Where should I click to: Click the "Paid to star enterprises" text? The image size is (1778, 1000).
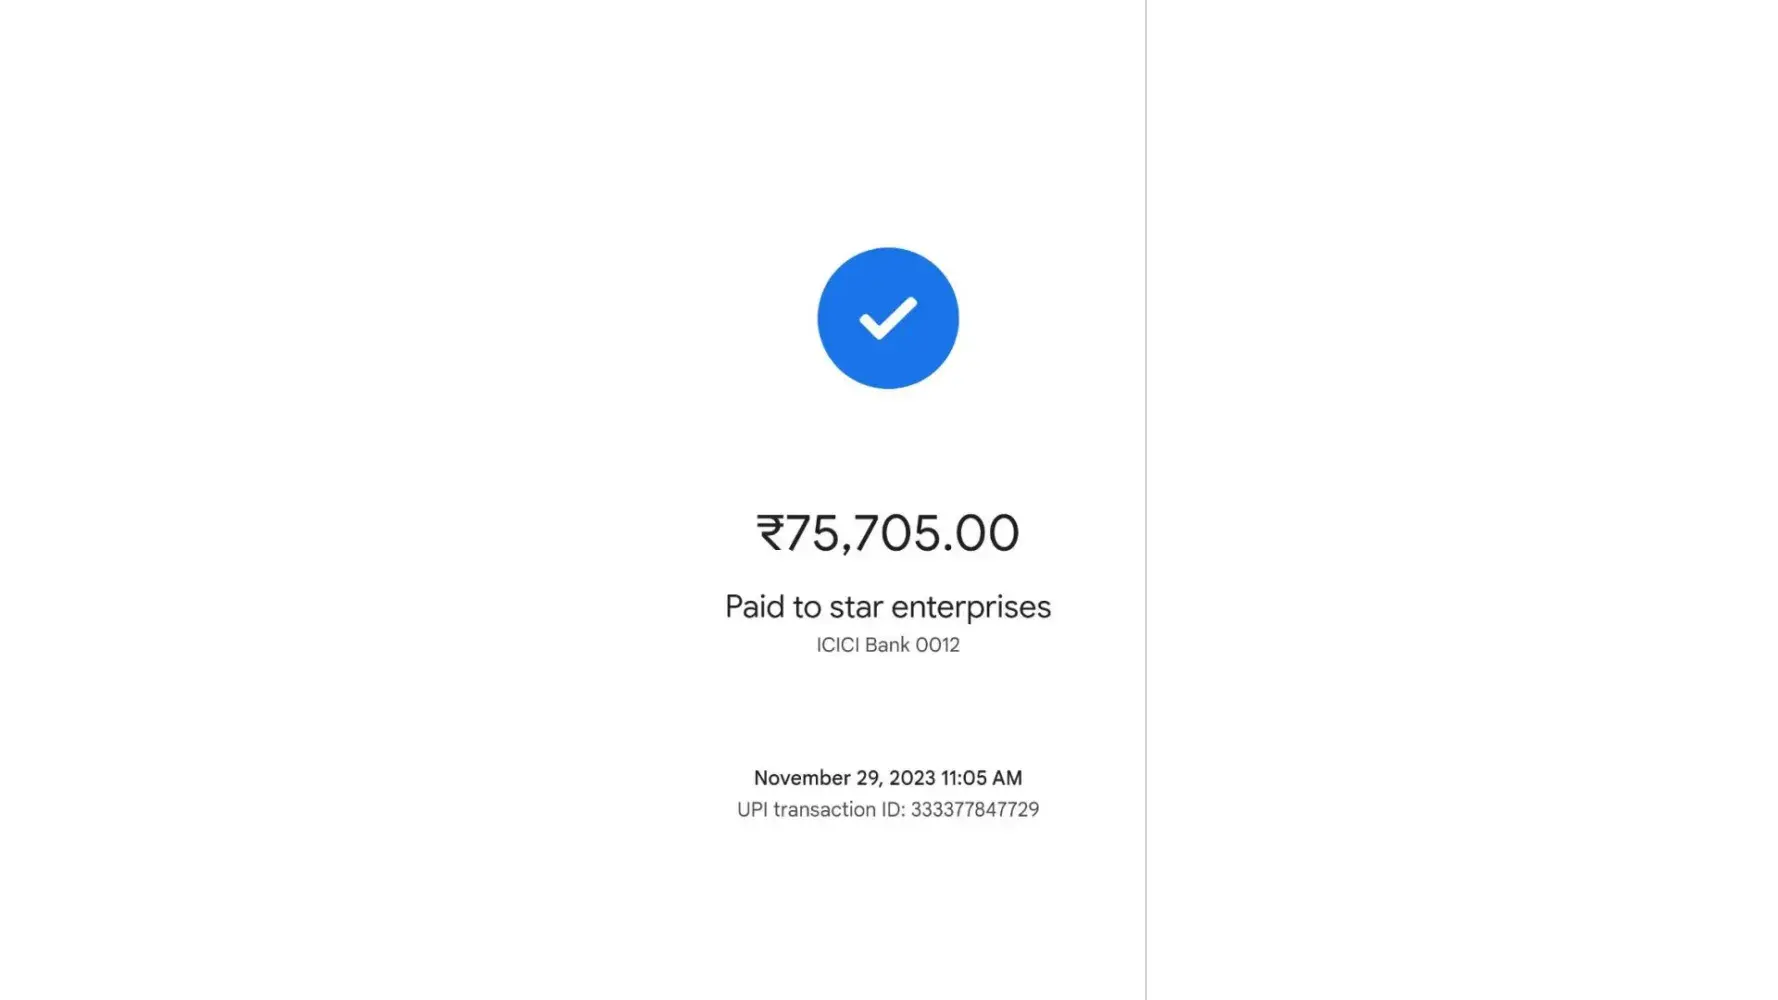[888, 607]
